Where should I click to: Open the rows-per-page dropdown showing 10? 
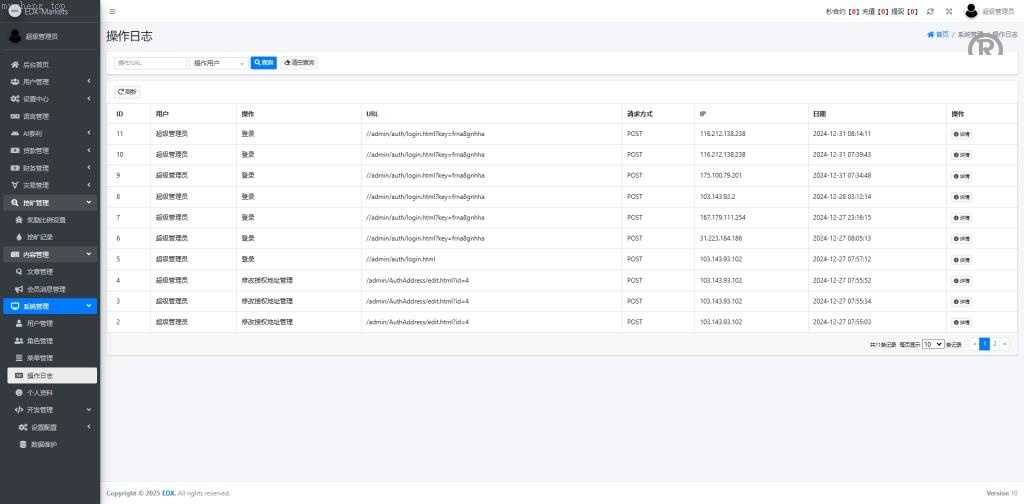(x=932, y=344)
